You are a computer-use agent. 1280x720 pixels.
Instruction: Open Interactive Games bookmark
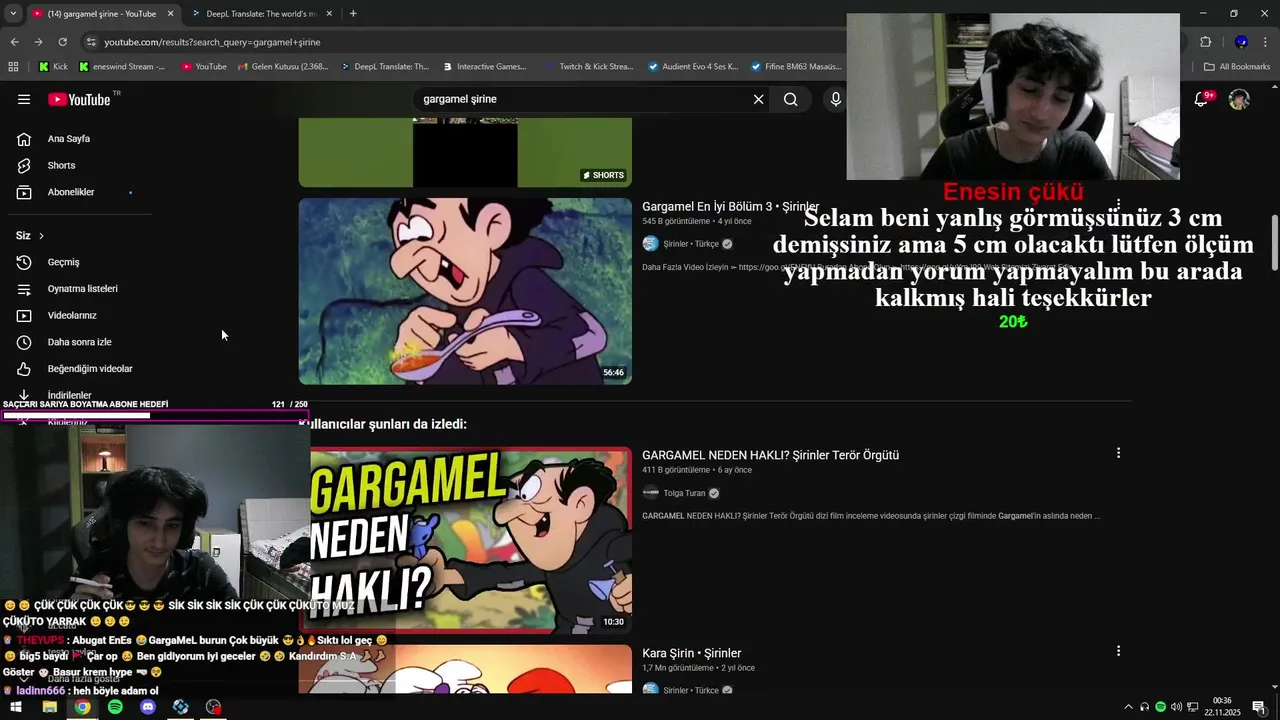[x=483, y=67]
